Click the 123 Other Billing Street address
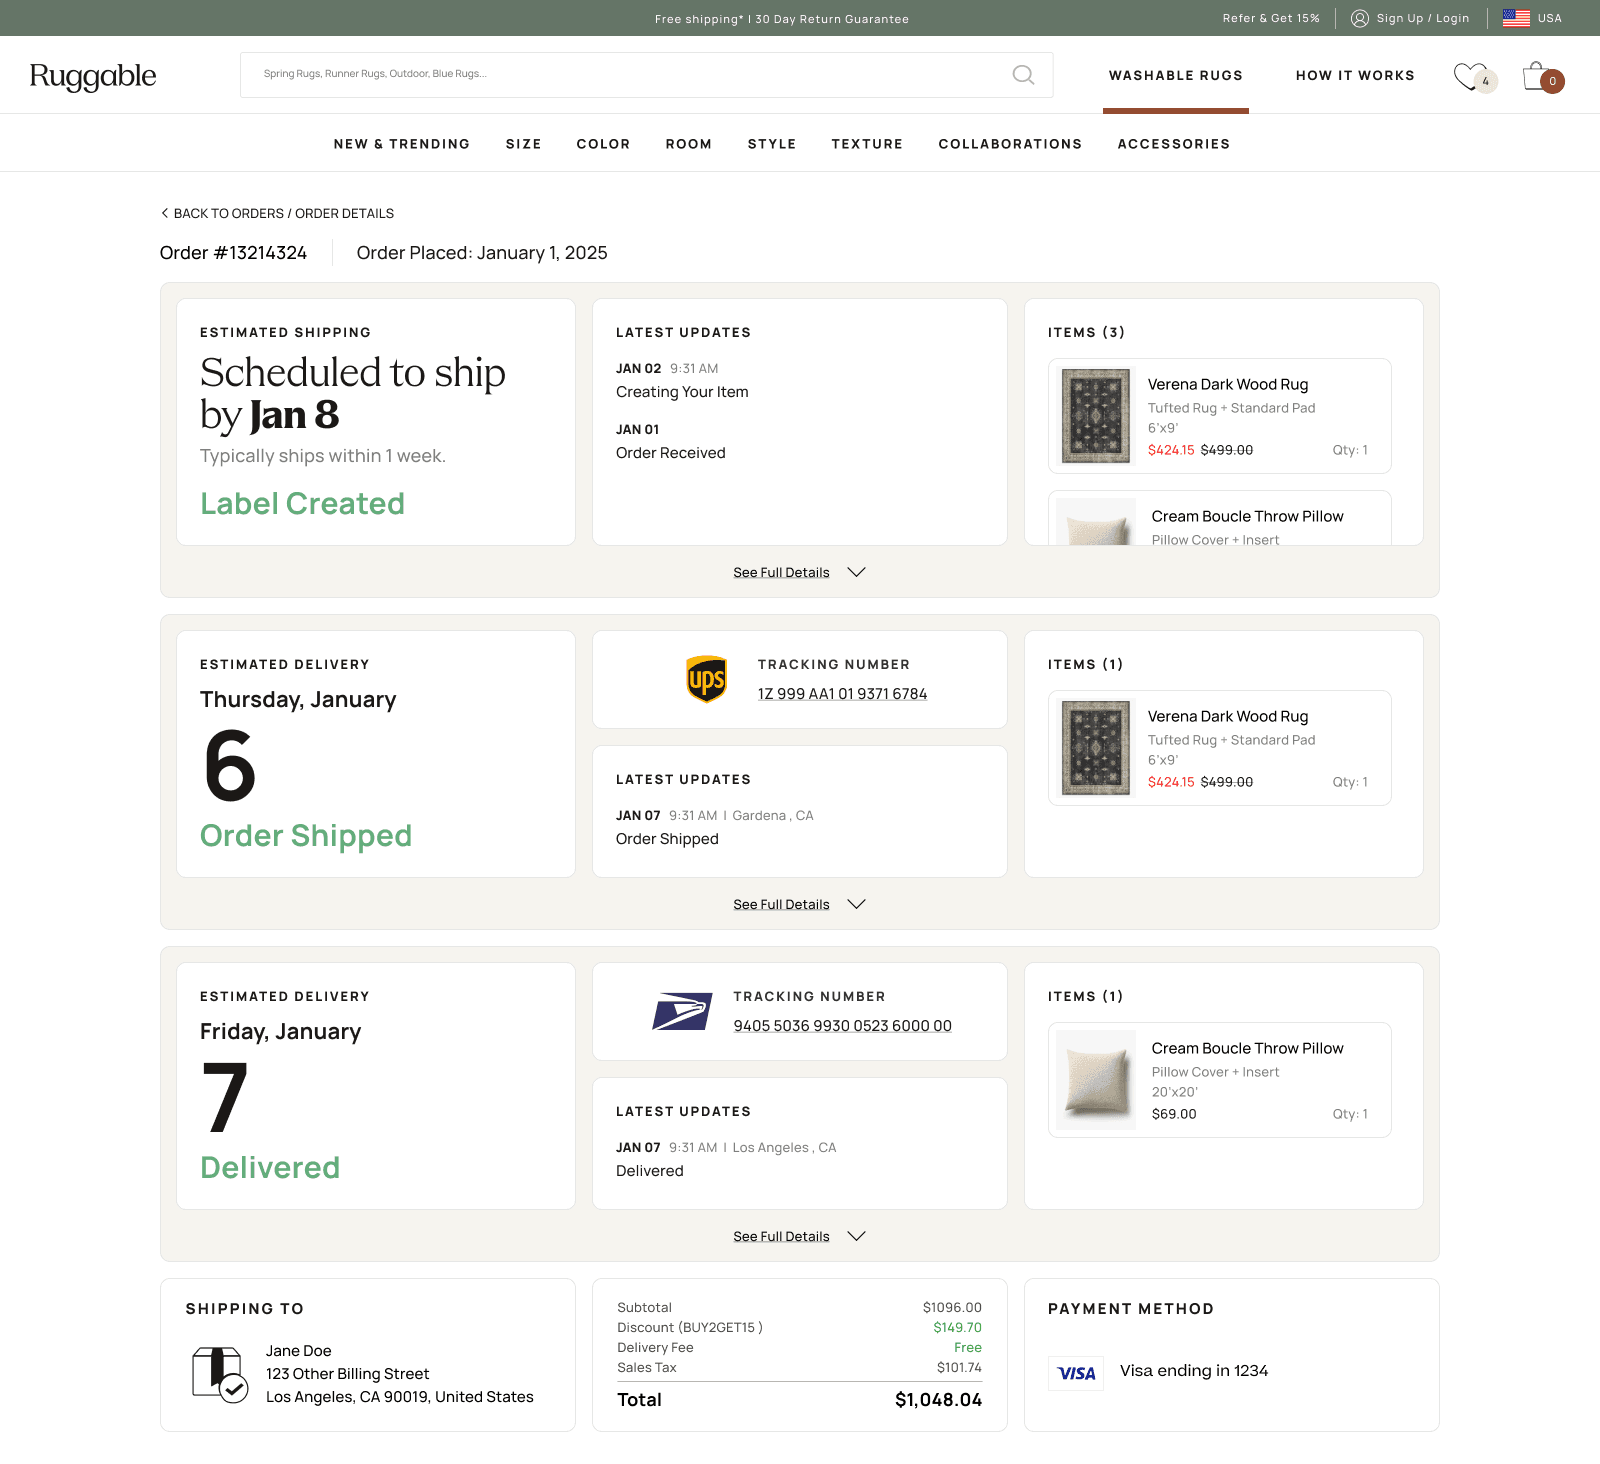The height and width of the screenshot is (1464, 1600). pos(347,1374)
